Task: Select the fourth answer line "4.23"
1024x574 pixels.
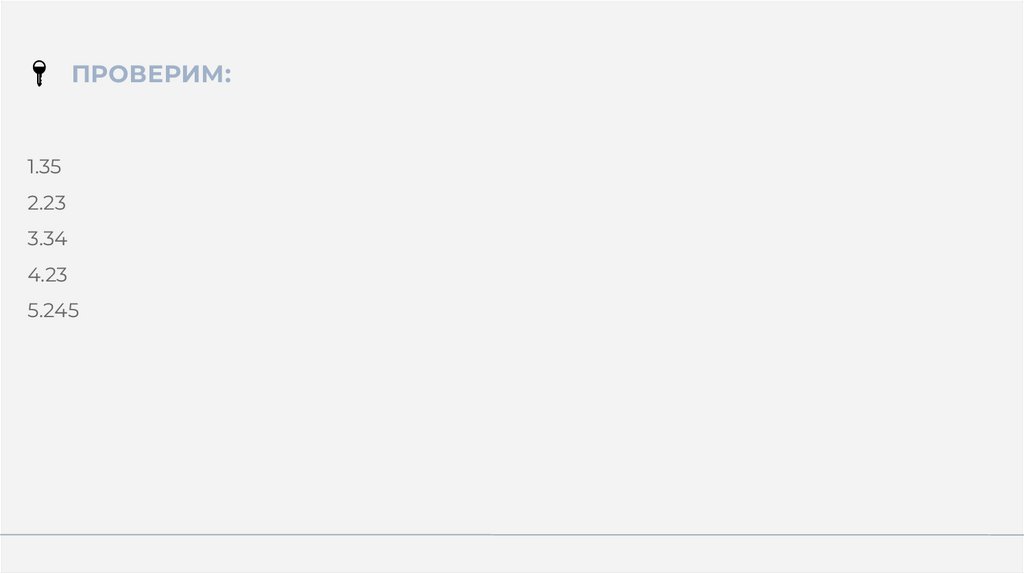Action: click(x=47, y=275)
